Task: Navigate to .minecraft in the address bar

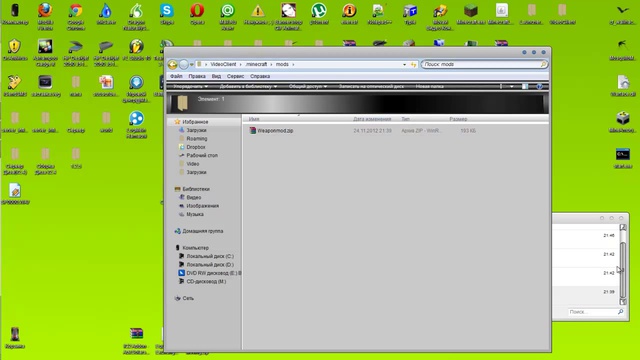Action: point(256,64)
